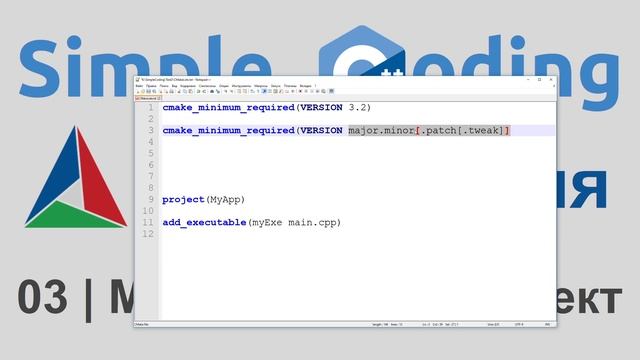This screenshot has height=360, width=640.
Task: Click the Open file toolbar icon
Action: pos(143,91)
